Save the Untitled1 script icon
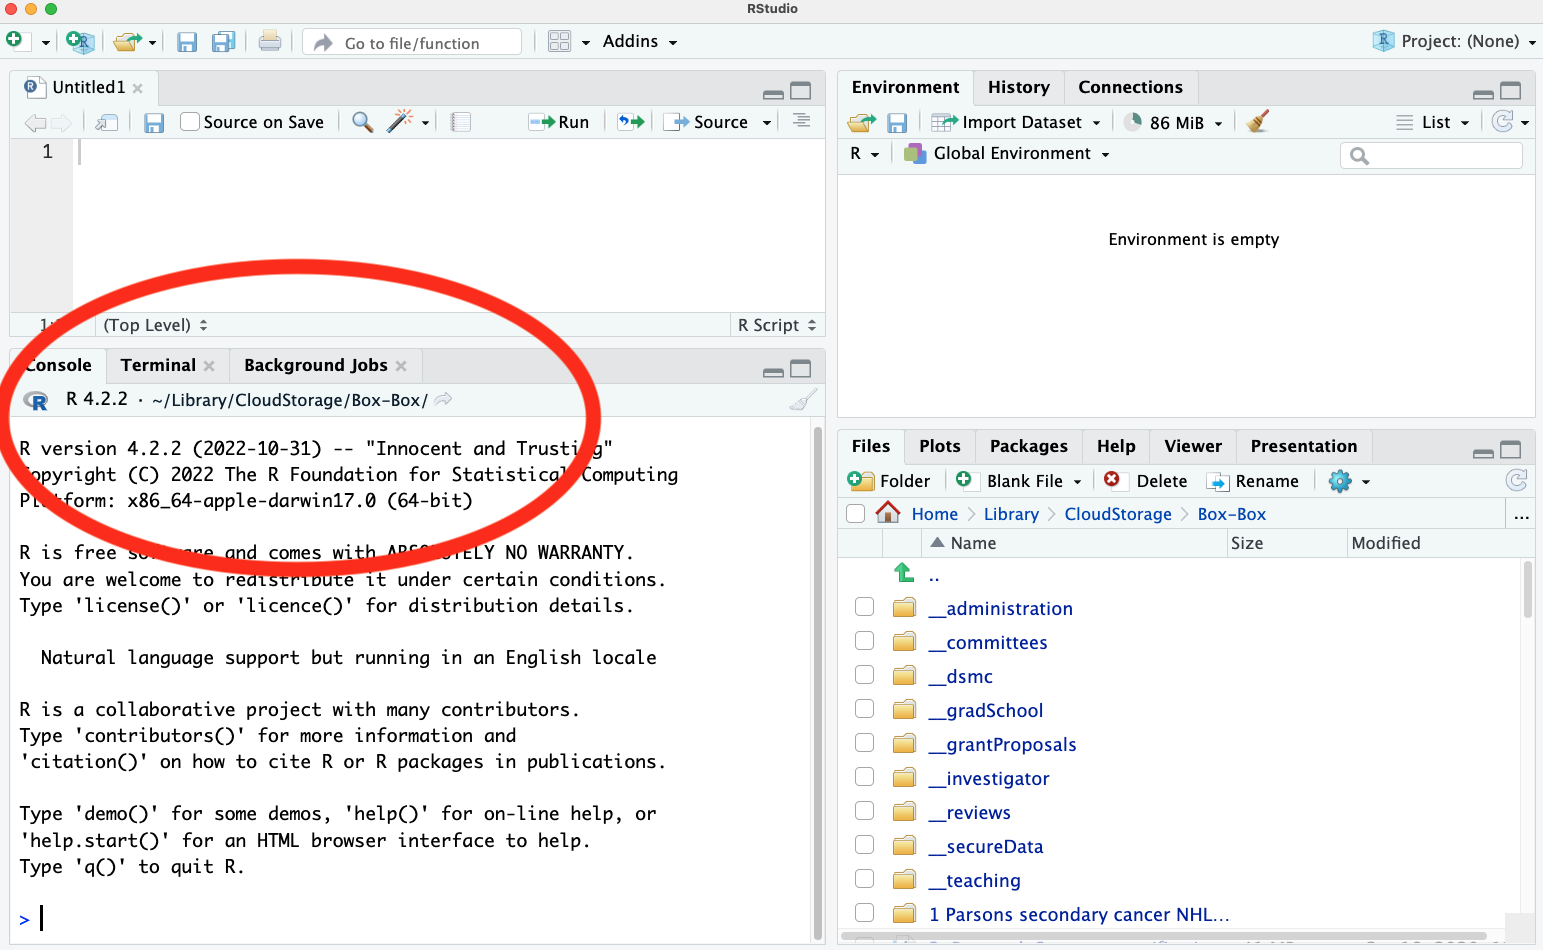Screen dimensions: 1543x950 click(x=154, y=123)
